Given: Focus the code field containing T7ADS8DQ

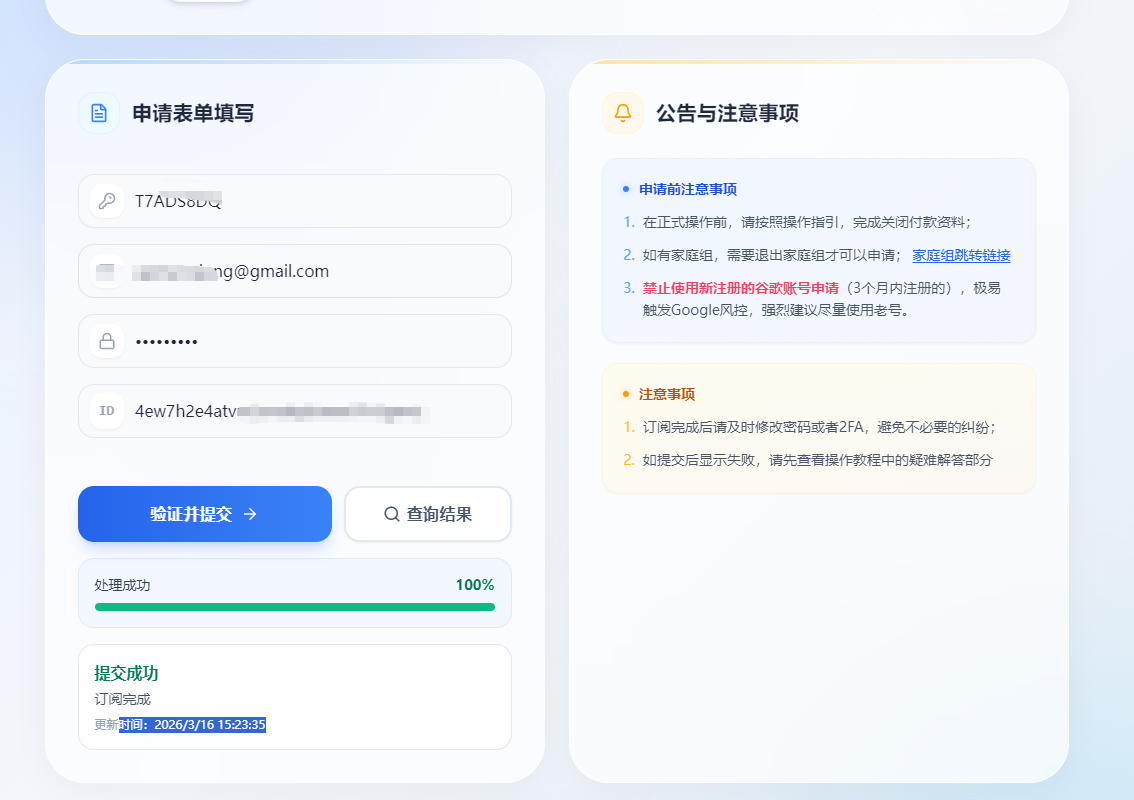Looking at the screenshot, I should click(320, 201).
